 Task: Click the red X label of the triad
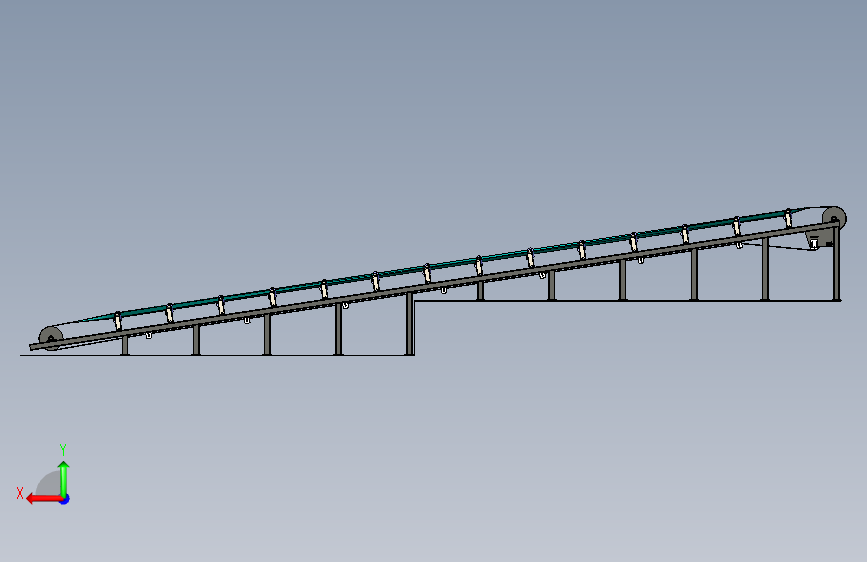(20, 493)
